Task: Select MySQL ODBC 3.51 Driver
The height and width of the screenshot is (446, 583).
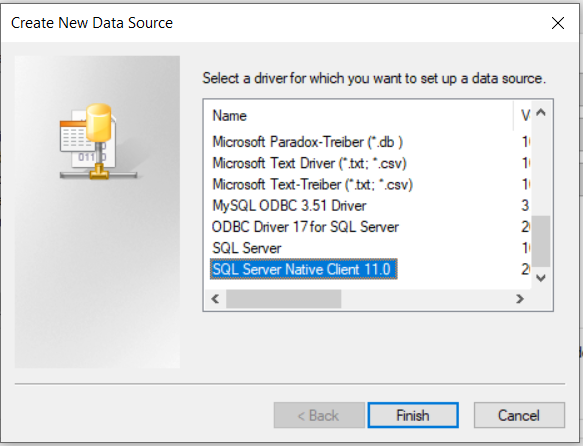Action: [289, 206]
